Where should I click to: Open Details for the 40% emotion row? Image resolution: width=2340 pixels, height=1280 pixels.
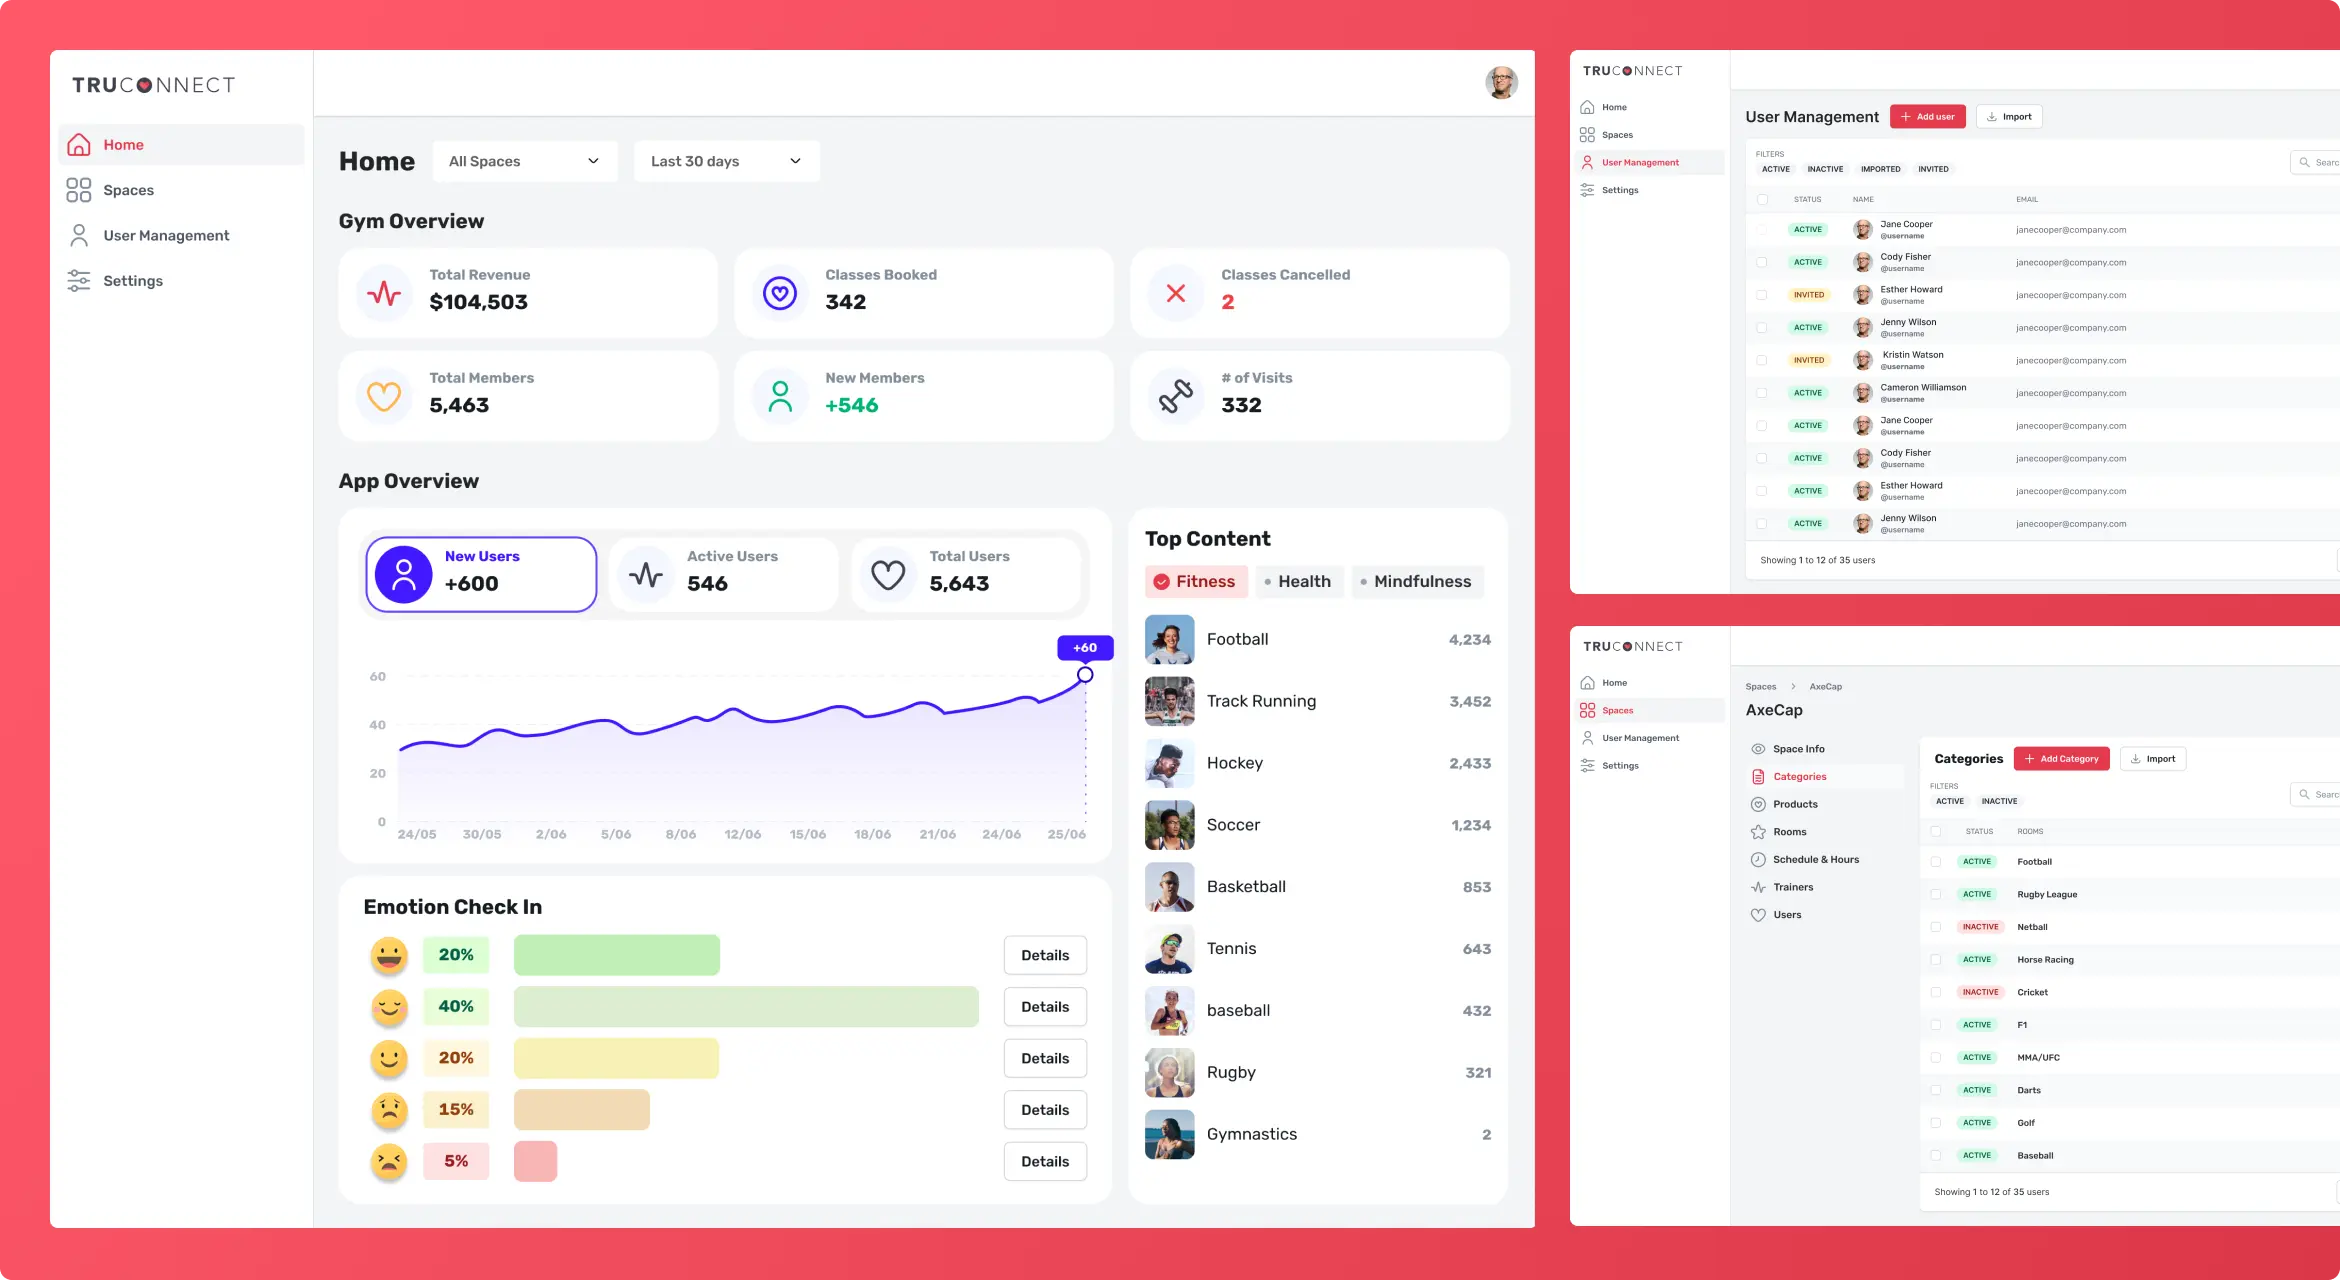pos(1045,1007)
